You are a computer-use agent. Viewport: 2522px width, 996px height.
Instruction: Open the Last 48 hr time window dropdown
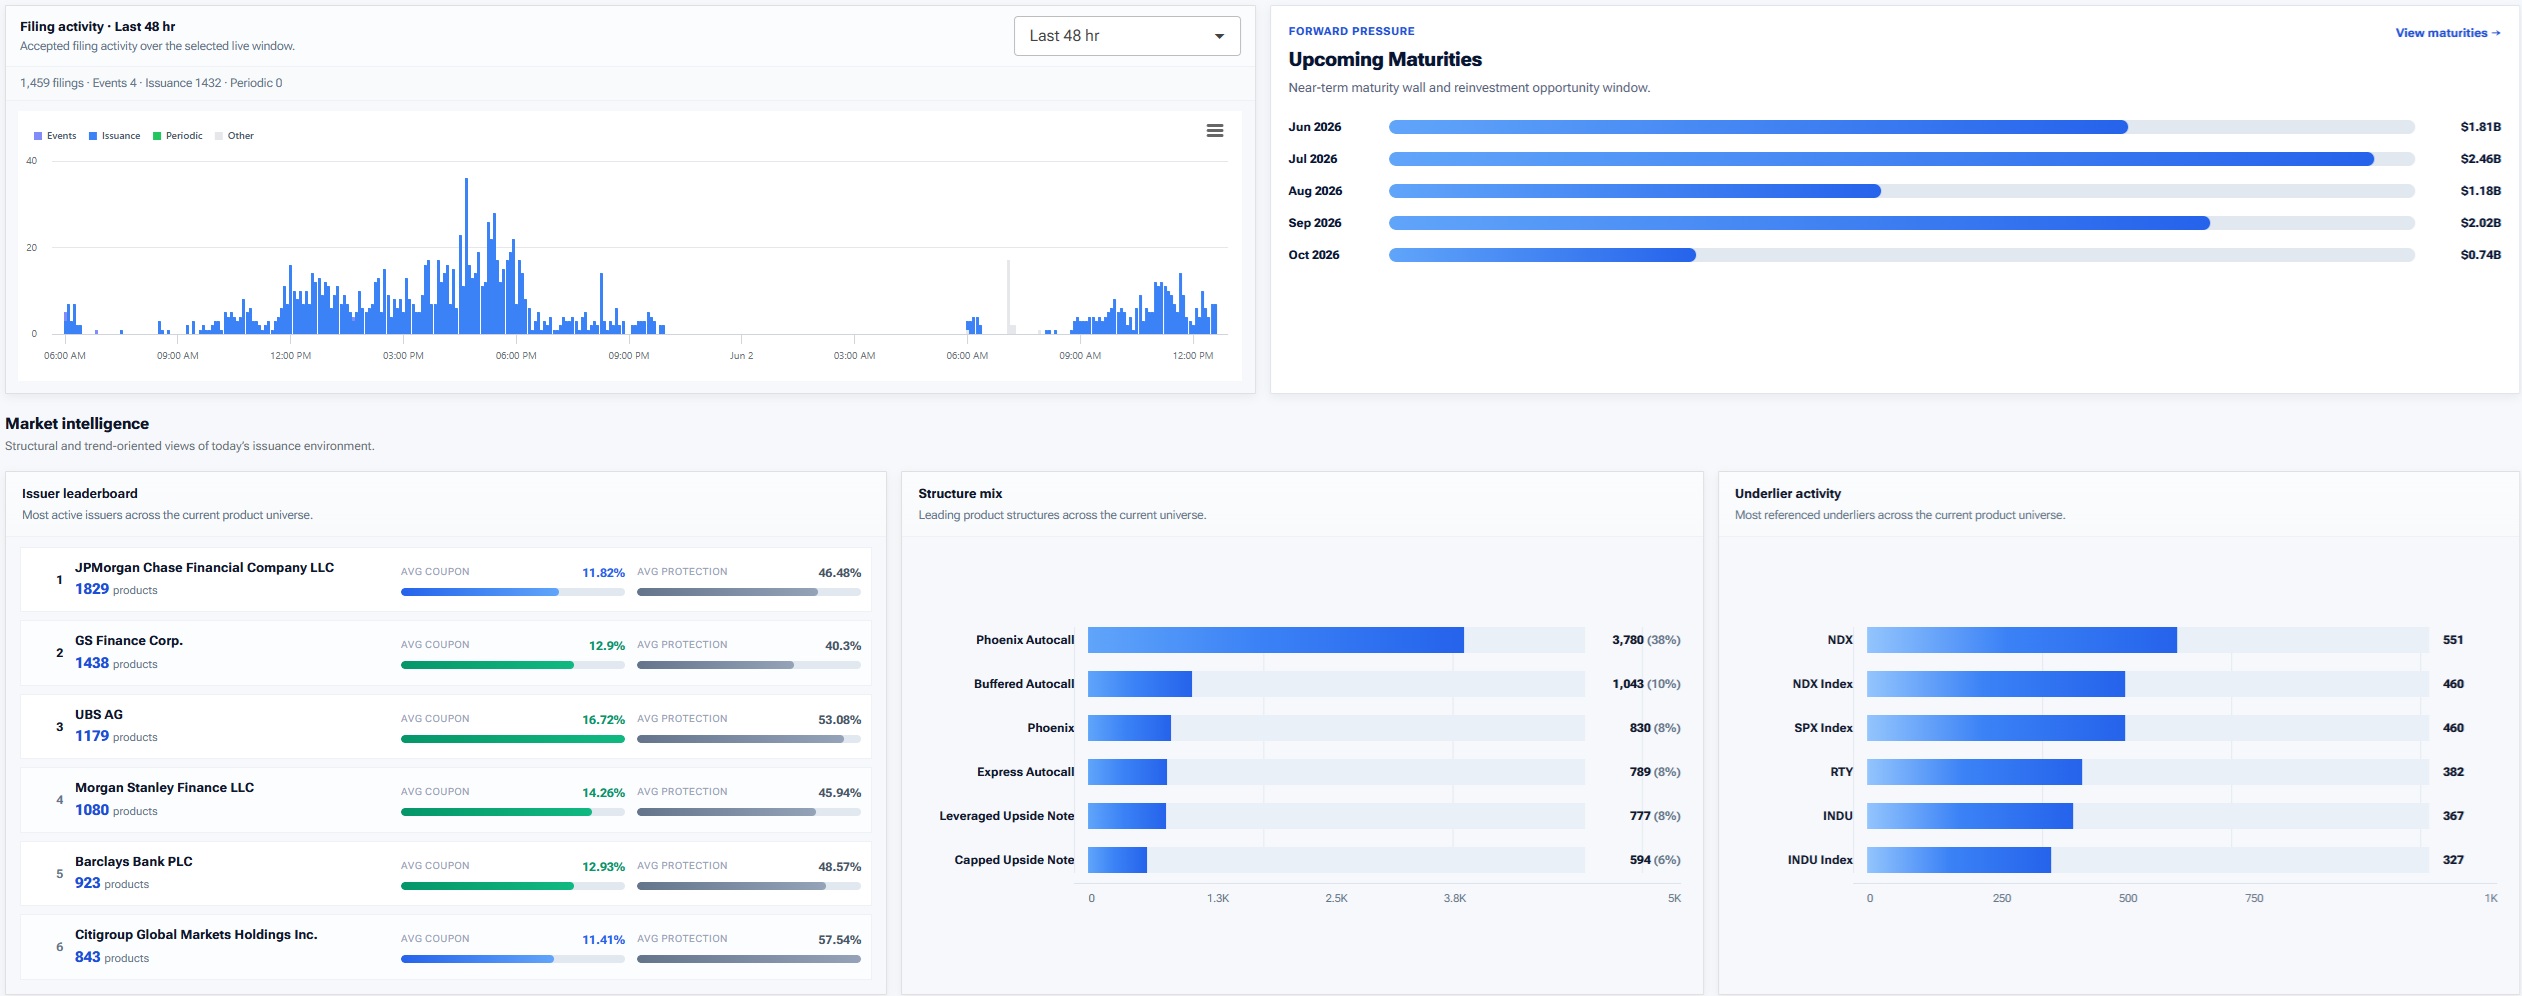[1127, 36]
